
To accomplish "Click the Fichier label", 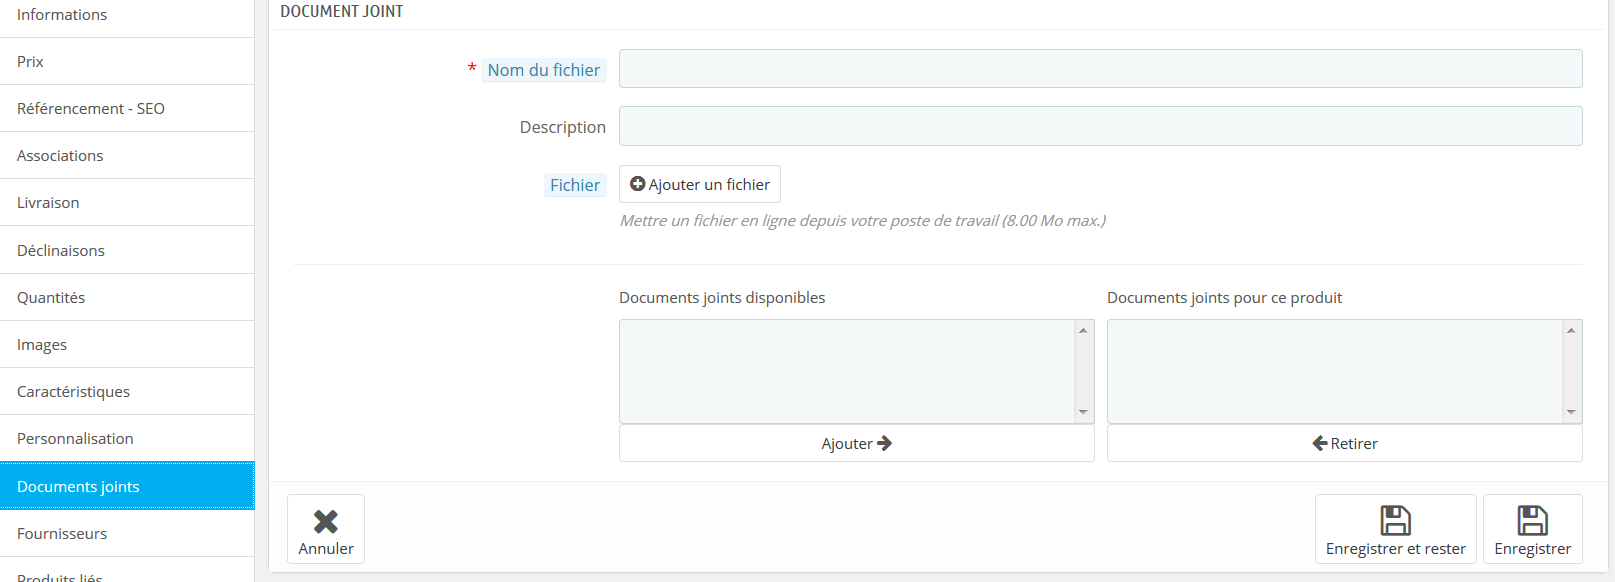I will pyautogui.click(x=575, y=185).
